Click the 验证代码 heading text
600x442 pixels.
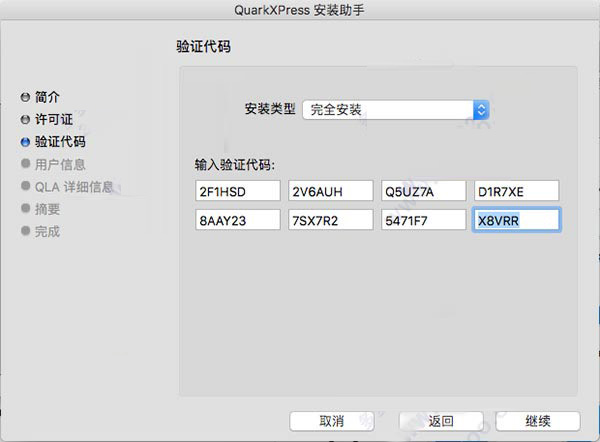204,47
